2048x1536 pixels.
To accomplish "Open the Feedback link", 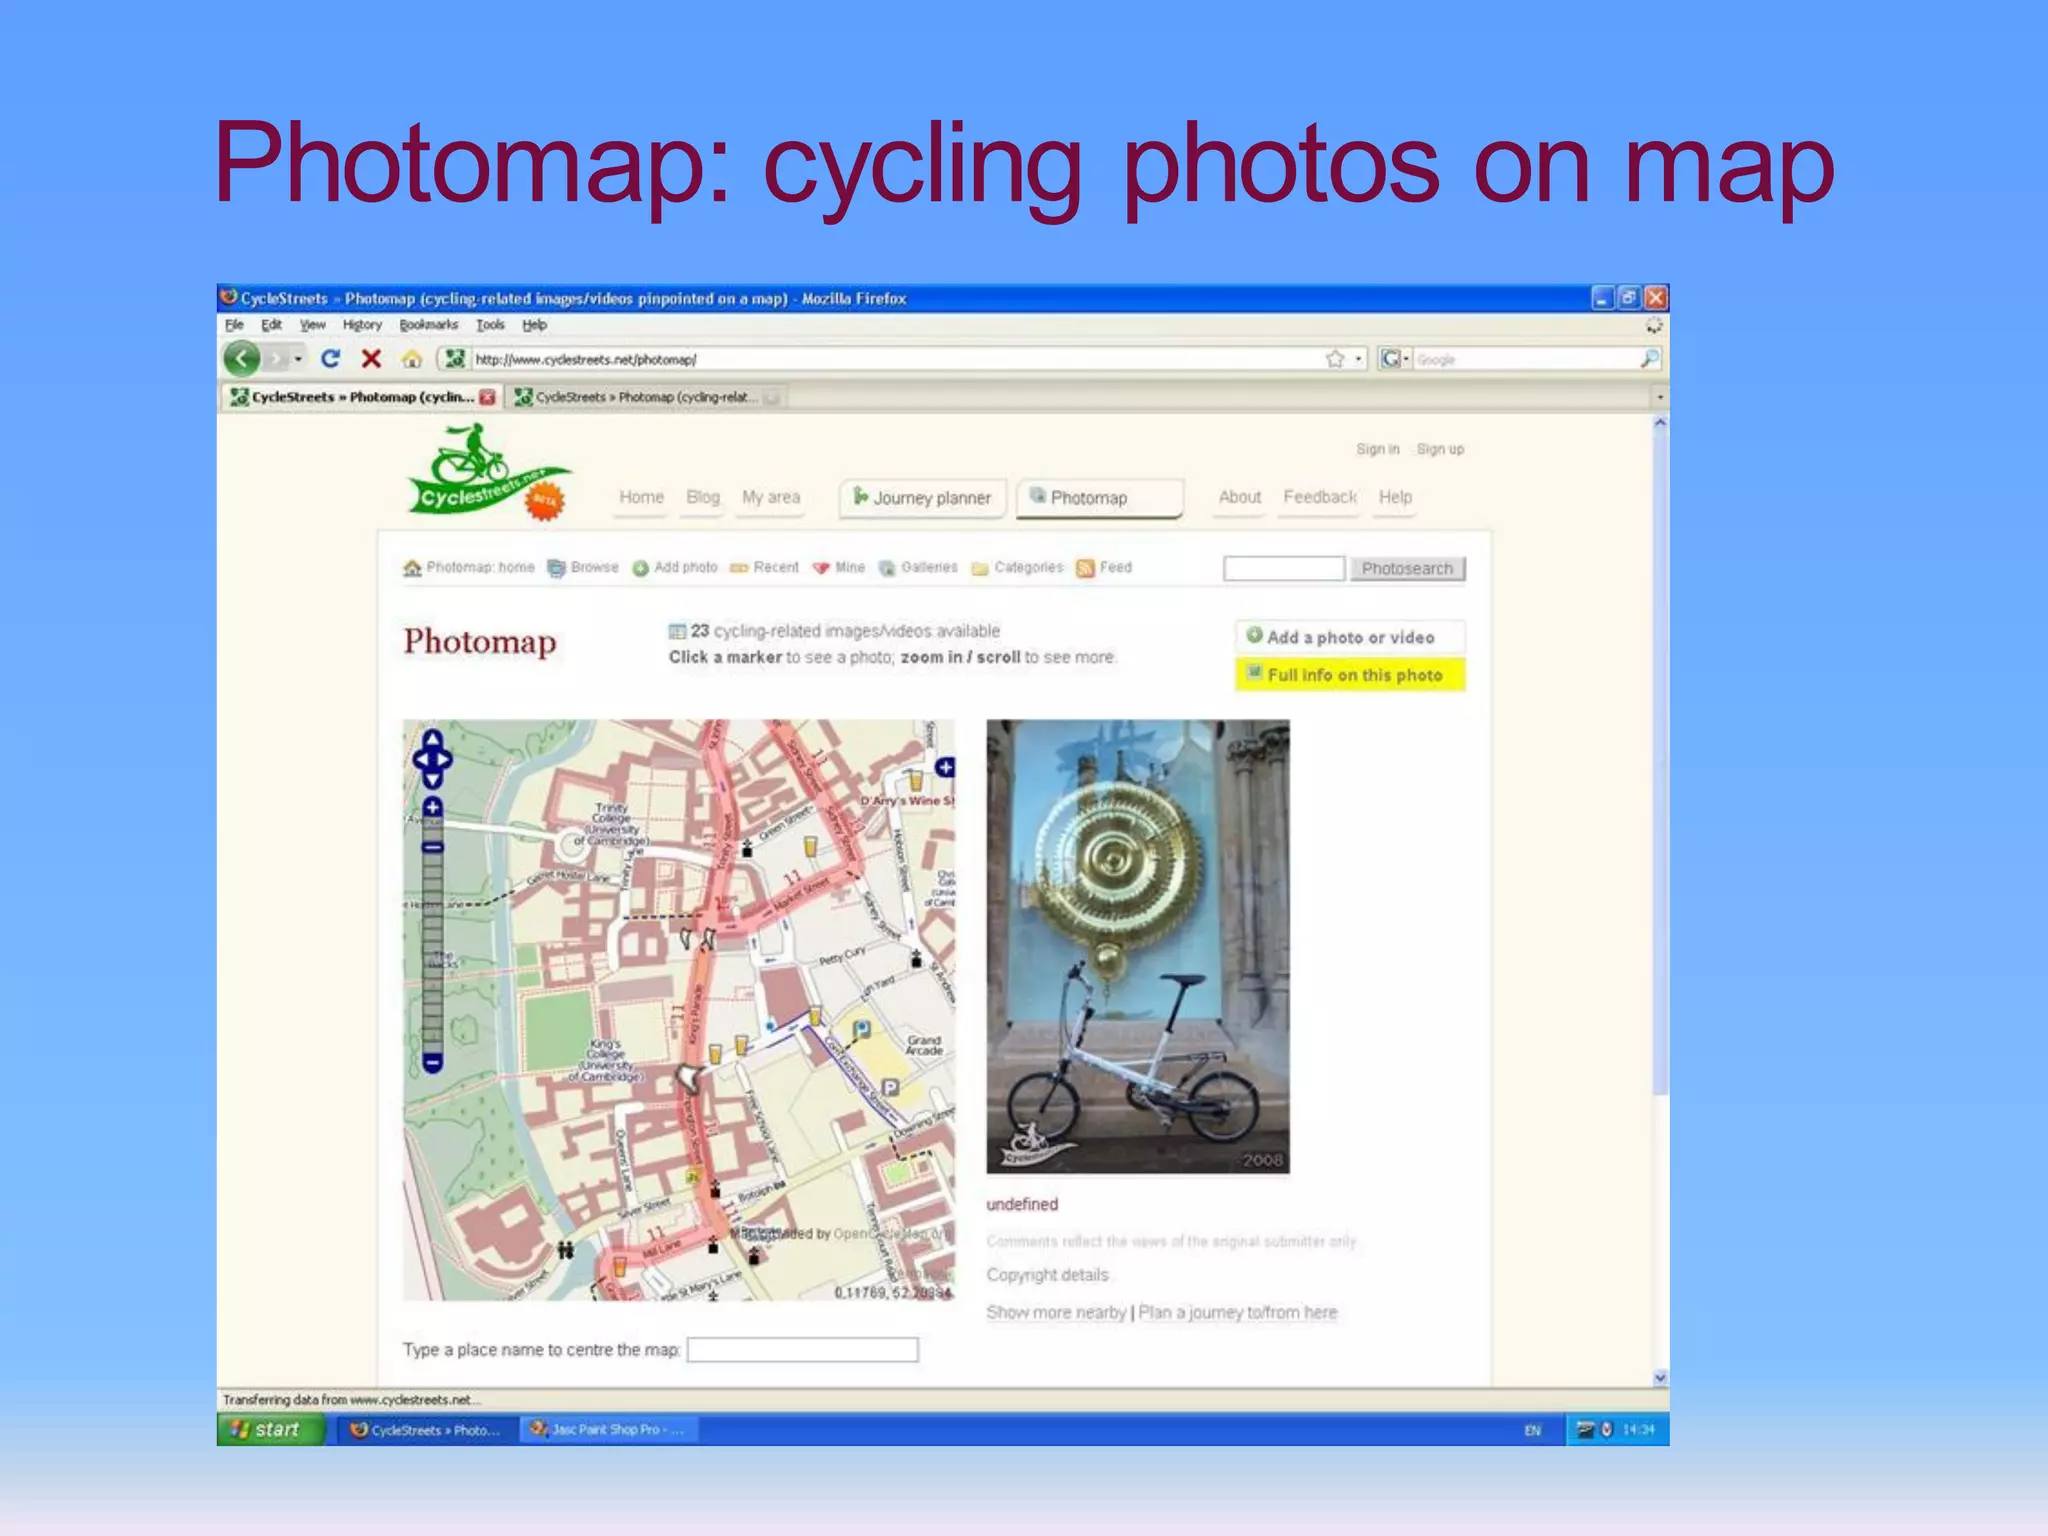I will click(1320, 497).
